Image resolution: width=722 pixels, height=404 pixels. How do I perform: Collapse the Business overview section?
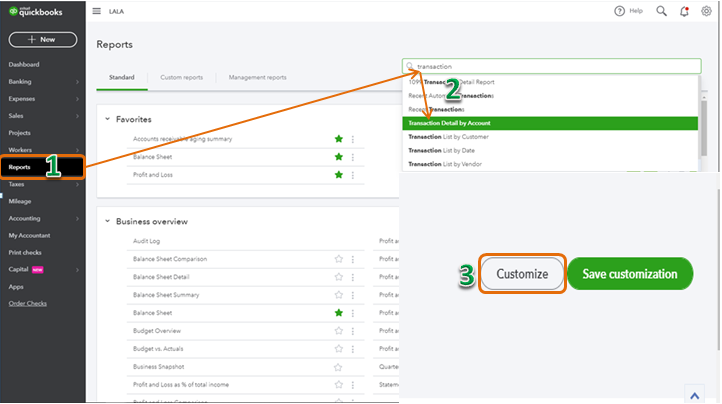coord(107,221)
